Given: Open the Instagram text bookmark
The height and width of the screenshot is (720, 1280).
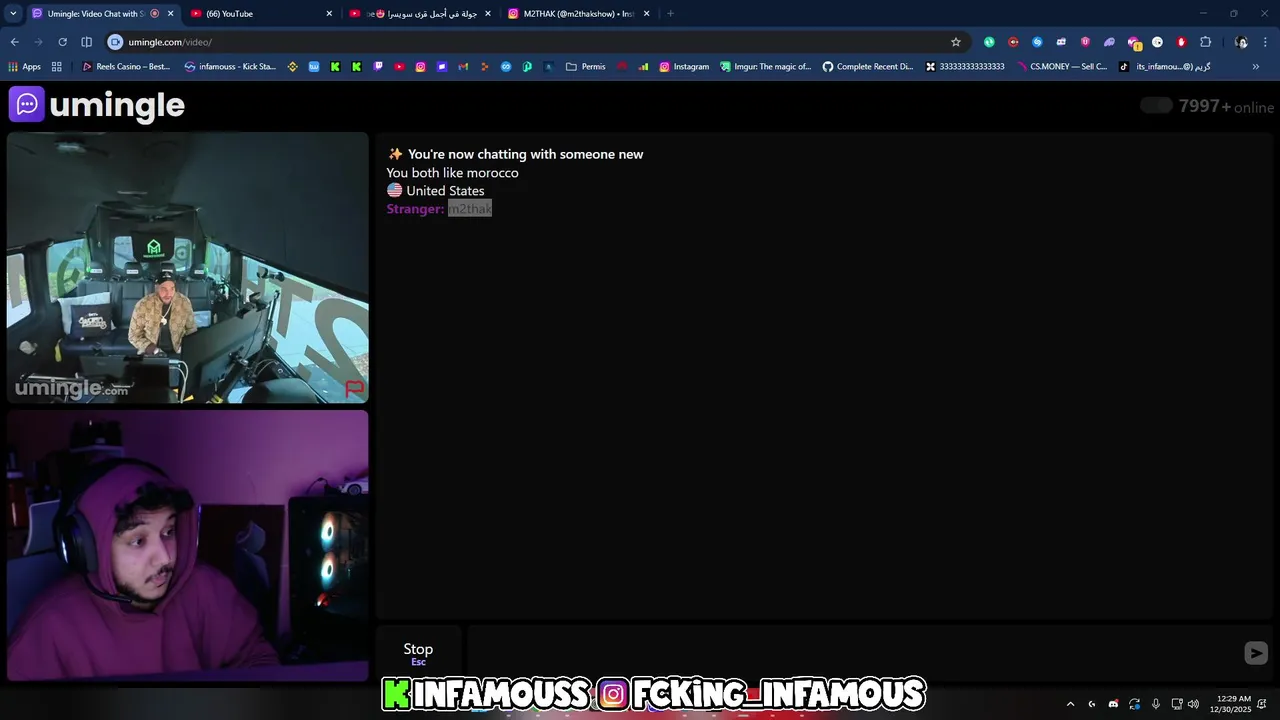Looking at the screenshot, I should tap(685, 67).
